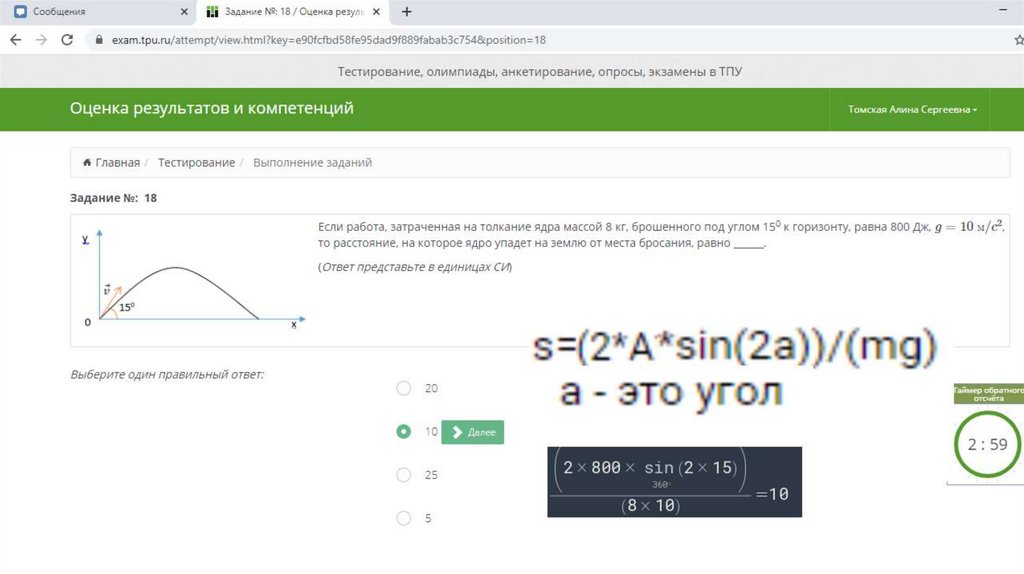Click the address bar URL

(328, 40)
